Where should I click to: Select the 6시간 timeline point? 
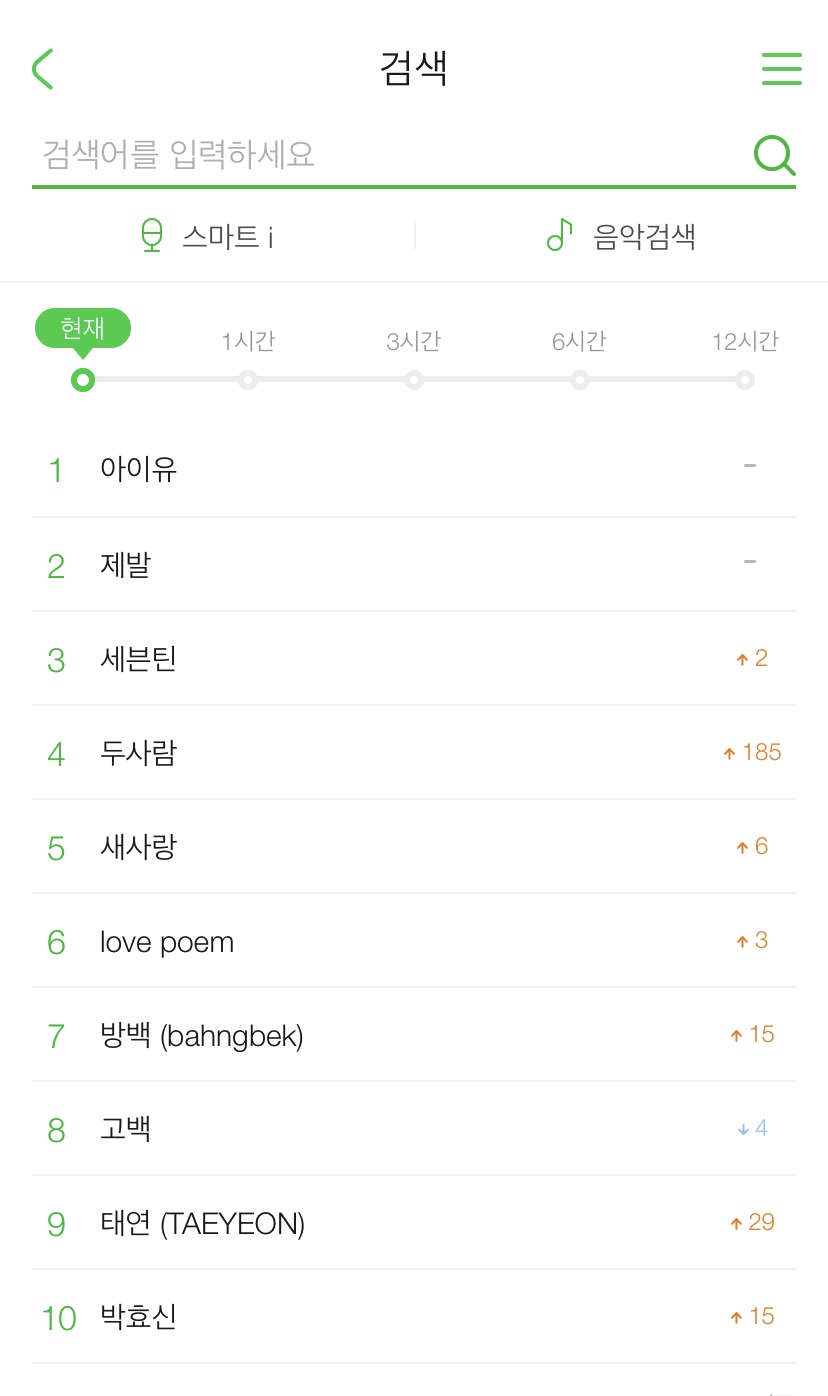click(x=579, y=380)
